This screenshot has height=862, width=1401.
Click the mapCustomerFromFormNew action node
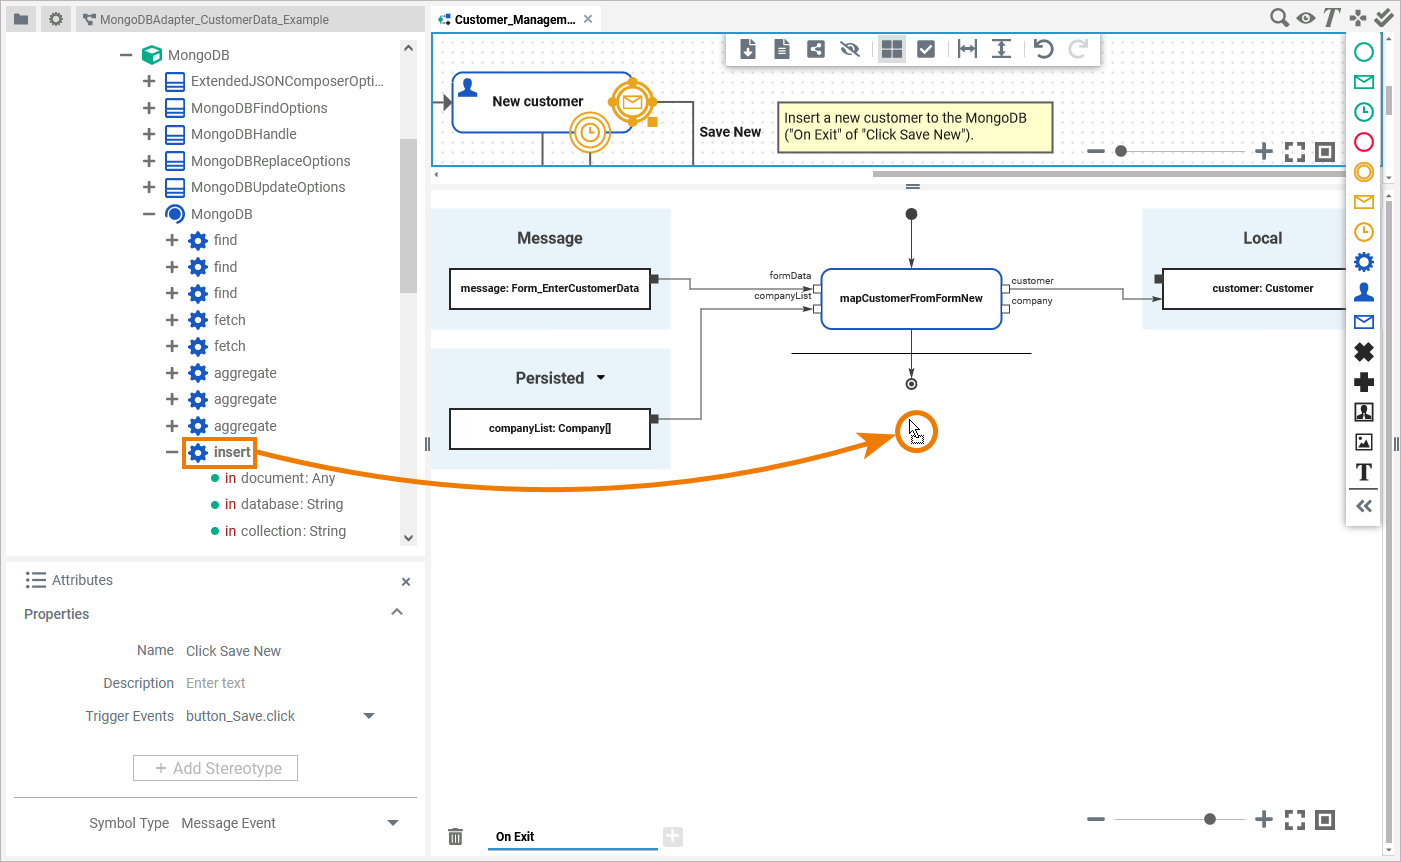pyautogui.click(x=911, y=298)
